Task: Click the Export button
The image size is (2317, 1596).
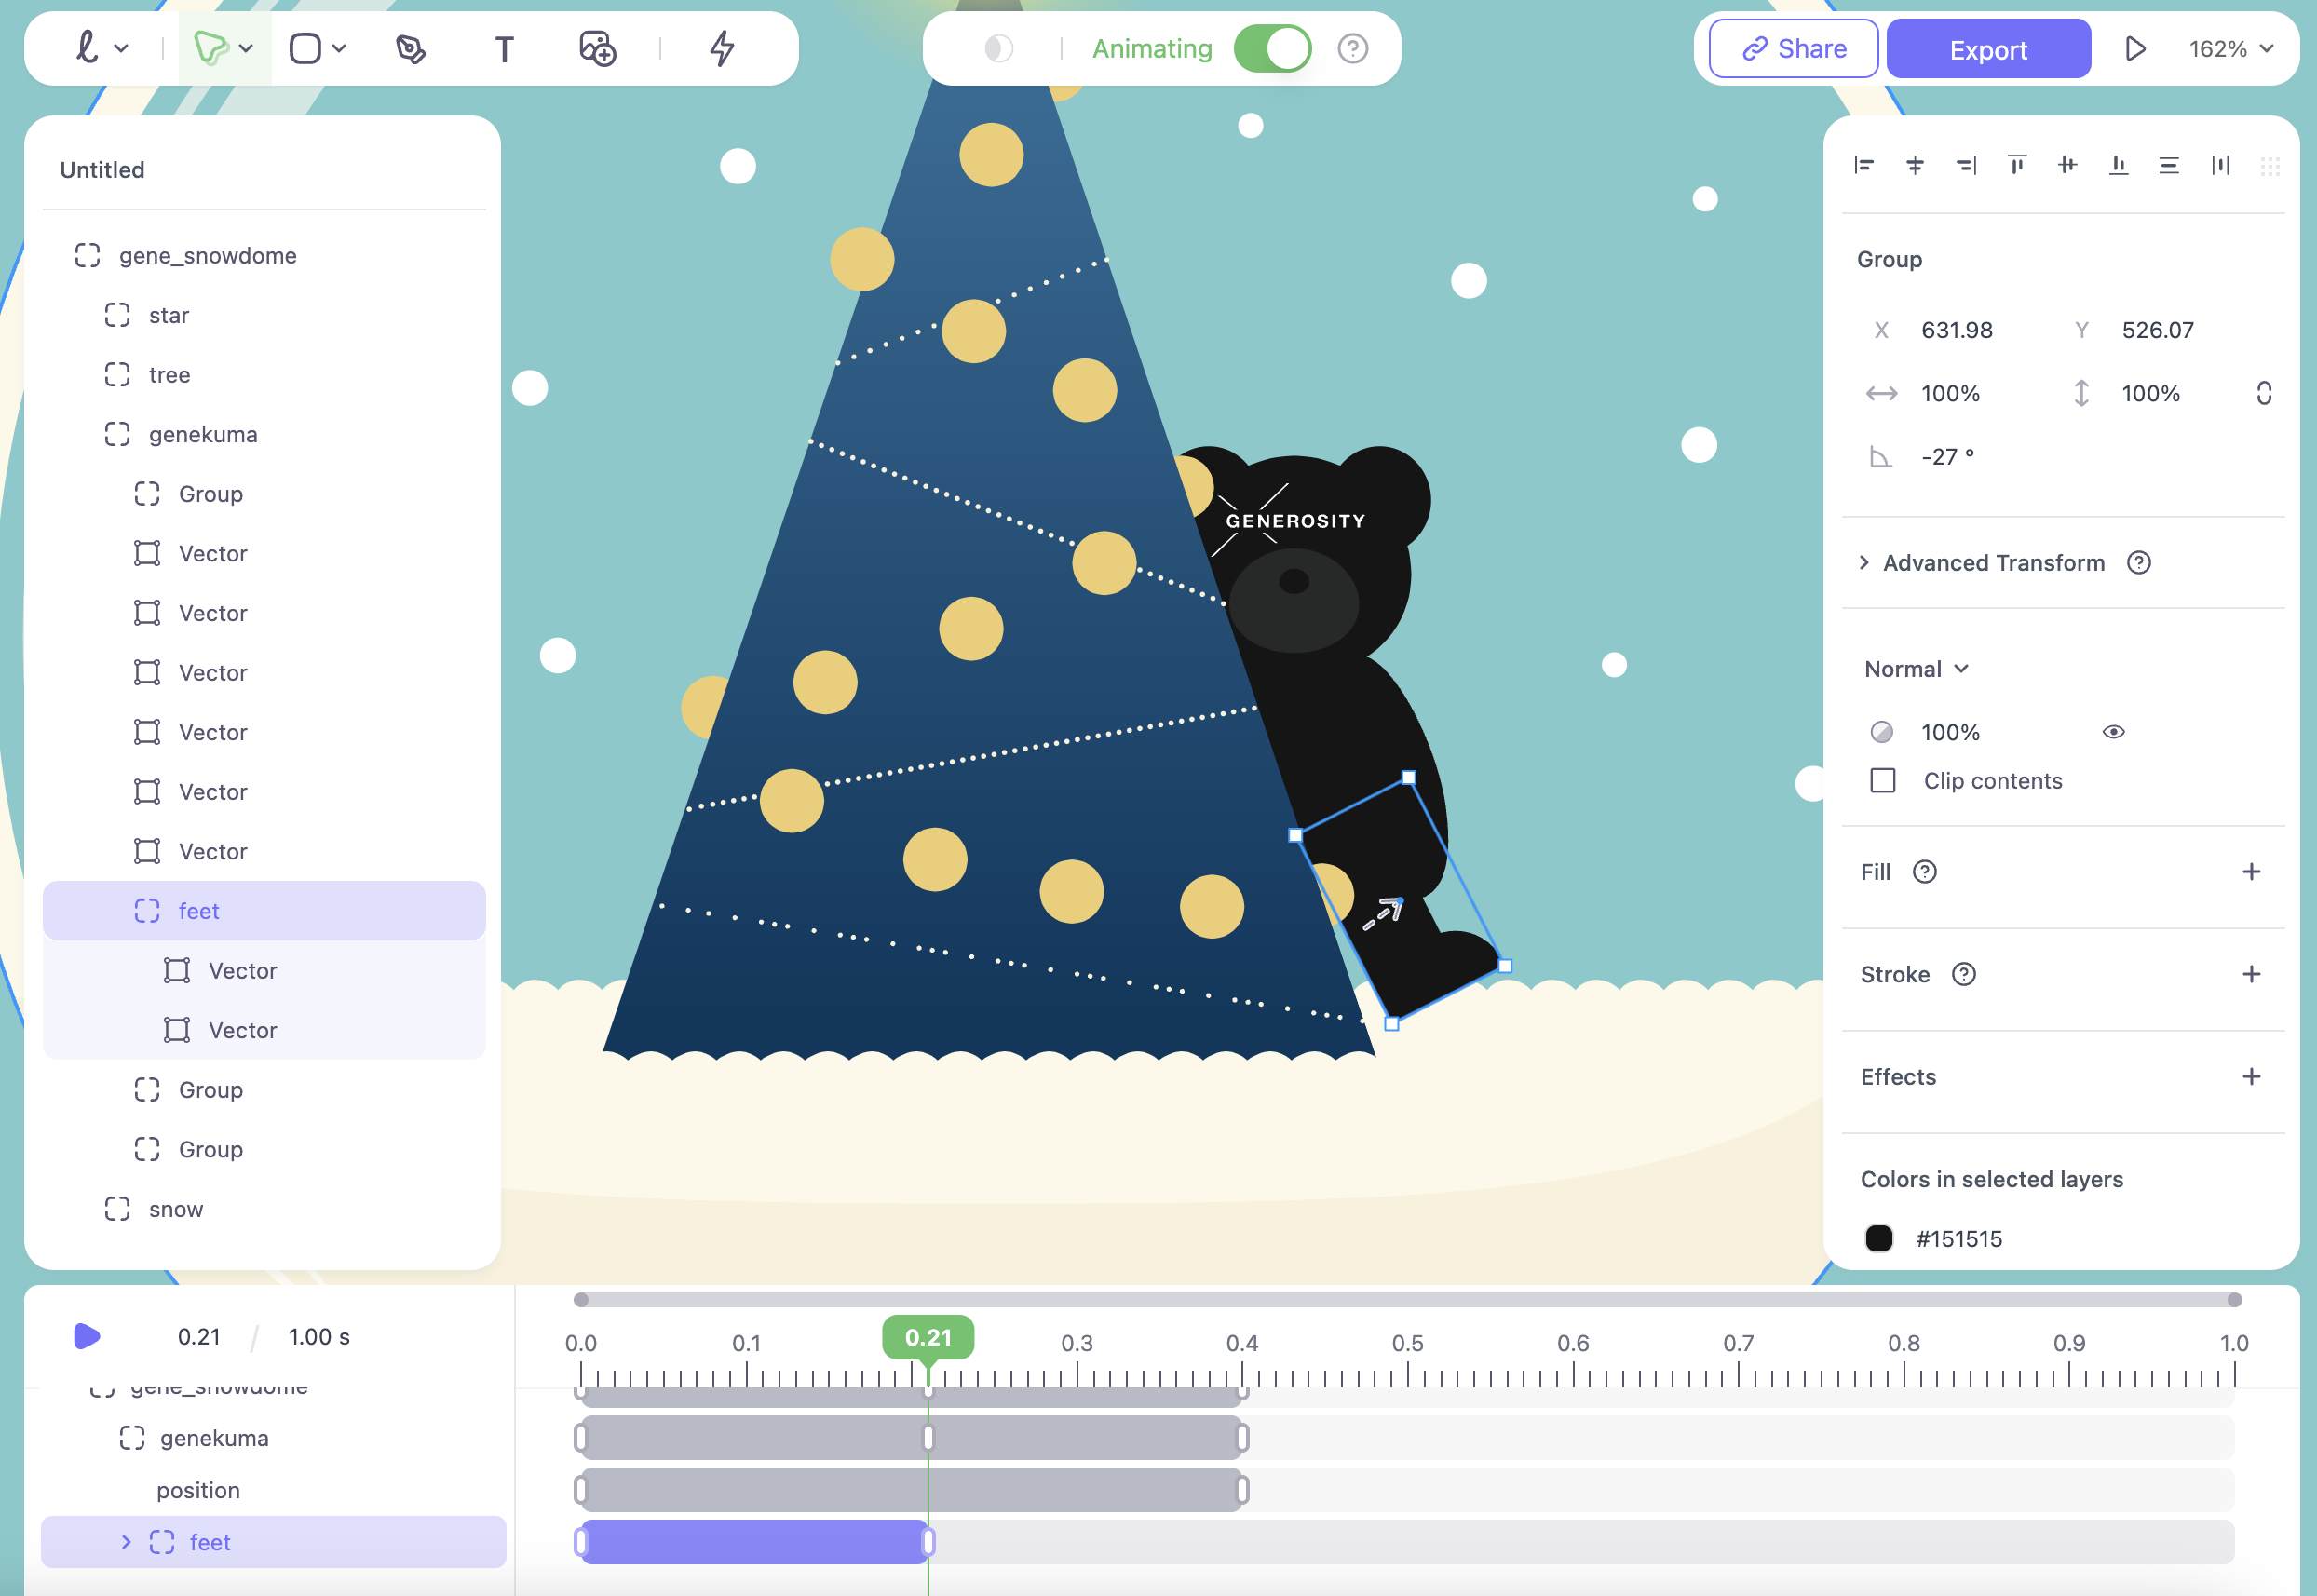Action: click(1987, 49)
